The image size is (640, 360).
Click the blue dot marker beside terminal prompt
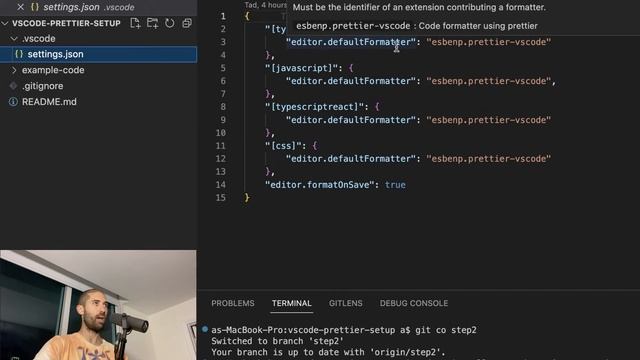tap(205, 329)
